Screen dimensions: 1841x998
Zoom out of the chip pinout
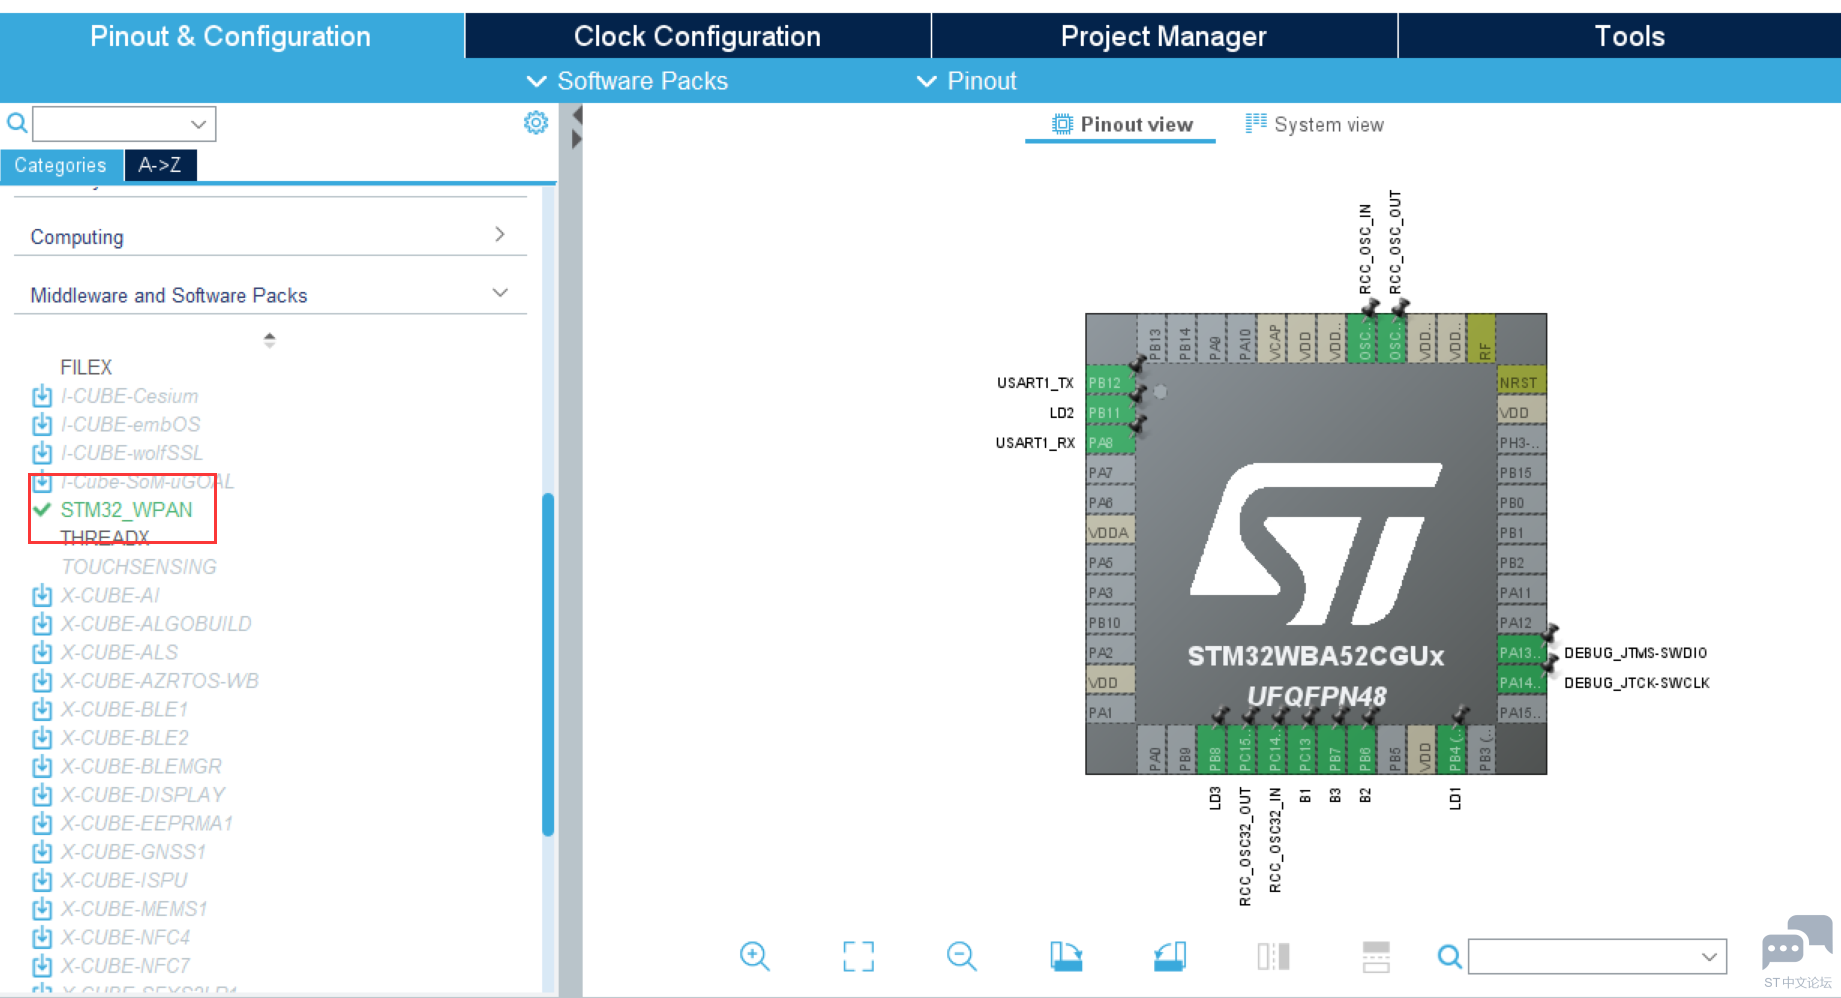[x=962, y=956]
